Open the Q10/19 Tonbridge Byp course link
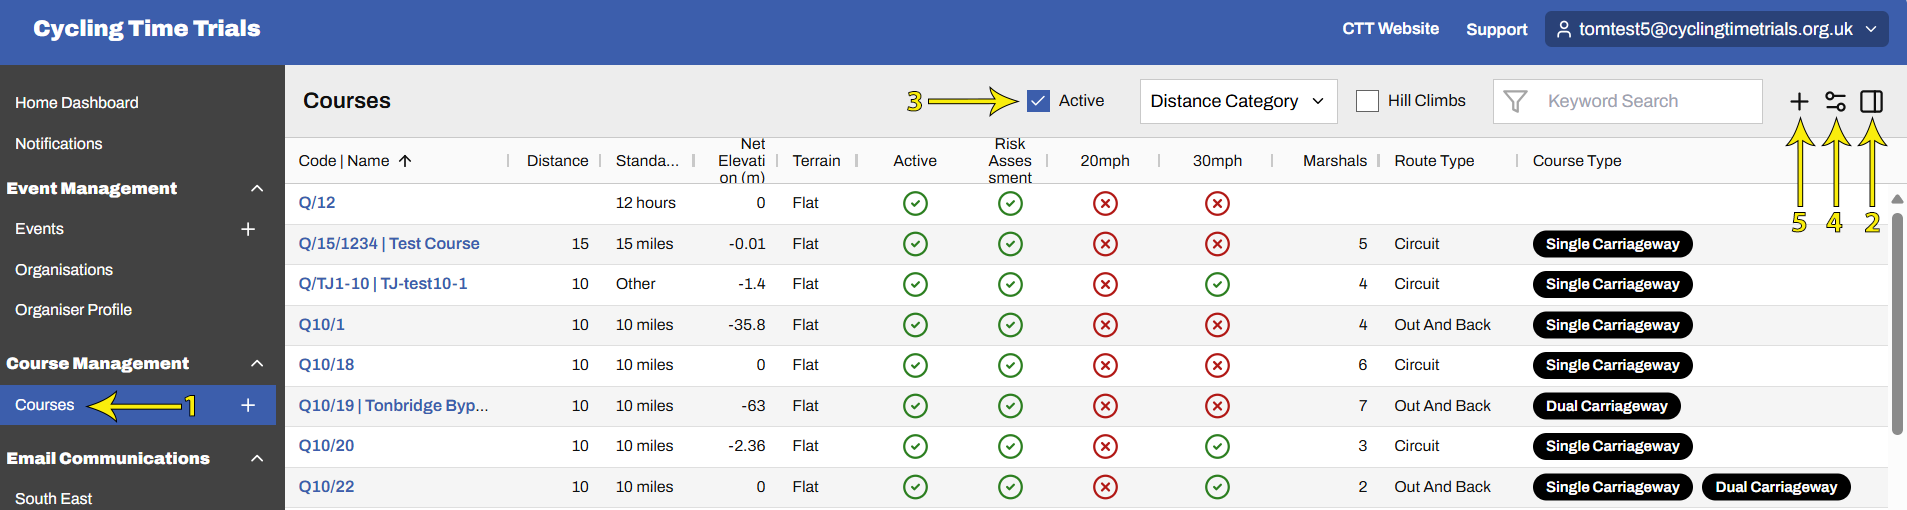Viewport: 1907px width, 510px height. click(x=393, y=406)
